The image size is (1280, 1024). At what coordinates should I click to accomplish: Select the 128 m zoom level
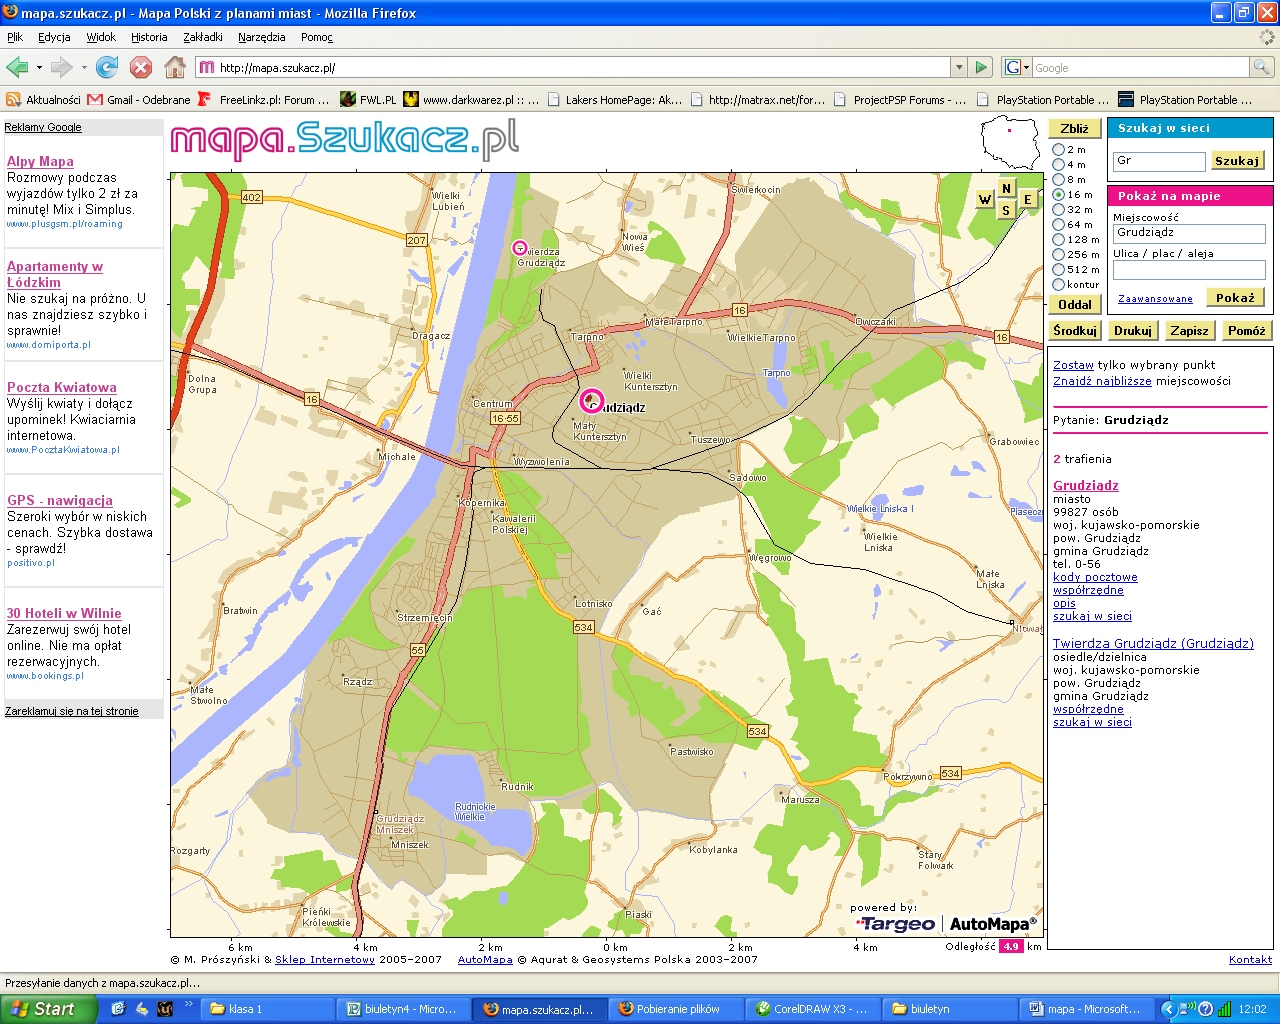(1059, 240)
